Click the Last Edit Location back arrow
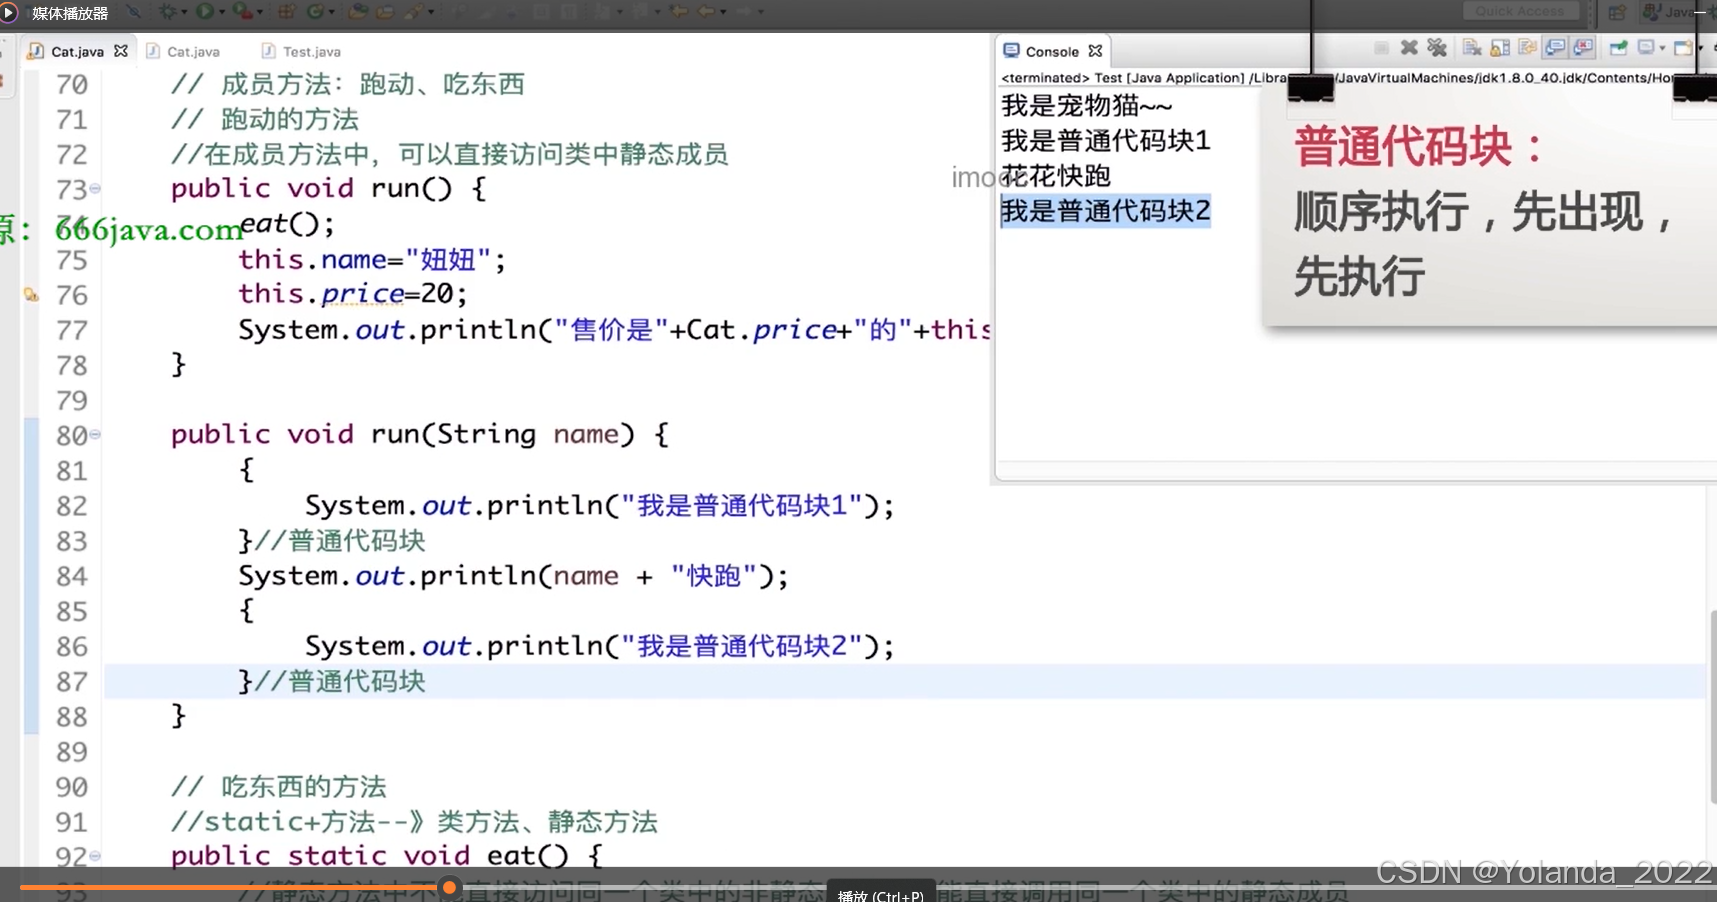Image resolution: width=1717 pixels, height=902 pixels. pyautogui.click(x=680, y=12)
